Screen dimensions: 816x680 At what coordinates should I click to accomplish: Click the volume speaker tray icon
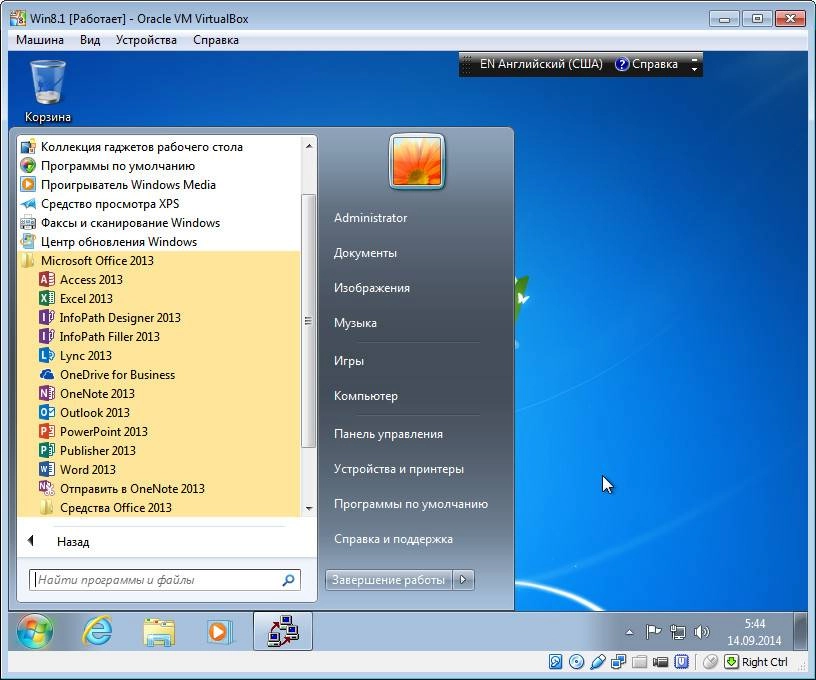(x=702, y=632)
